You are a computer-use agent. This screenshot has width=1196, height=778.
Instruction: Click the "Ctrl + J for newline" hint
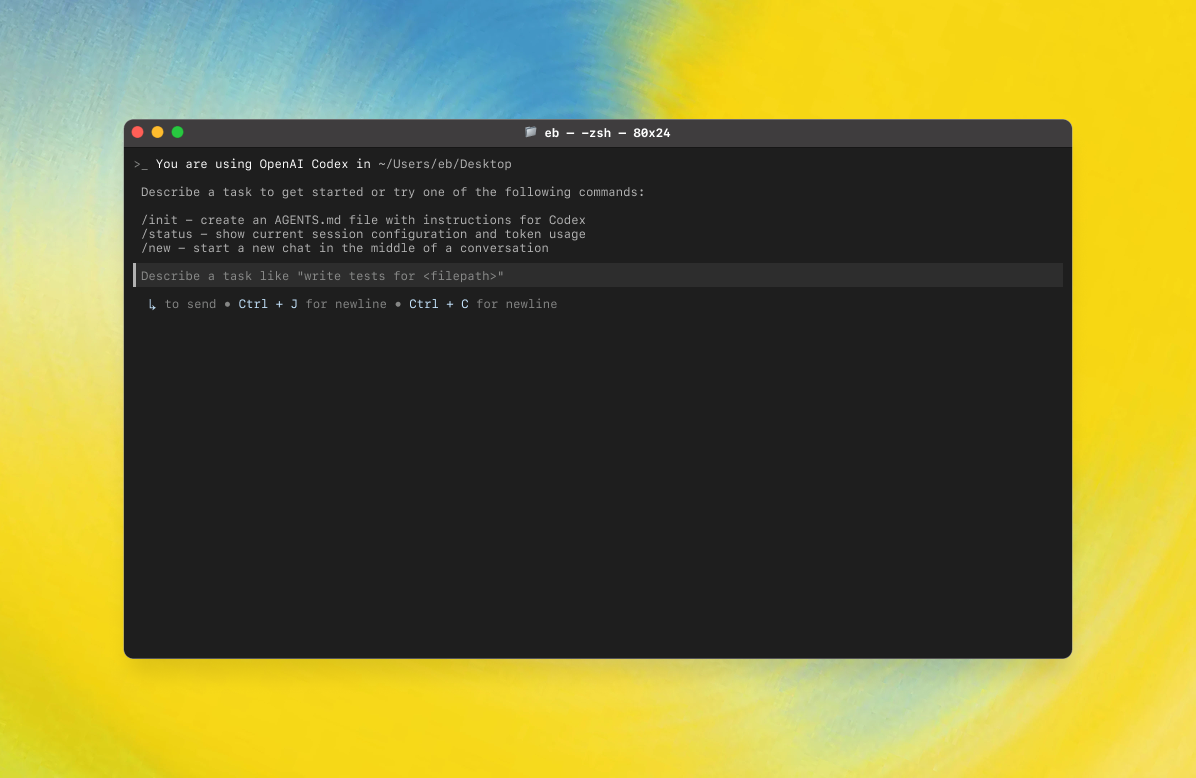click(x=313, y=303)
